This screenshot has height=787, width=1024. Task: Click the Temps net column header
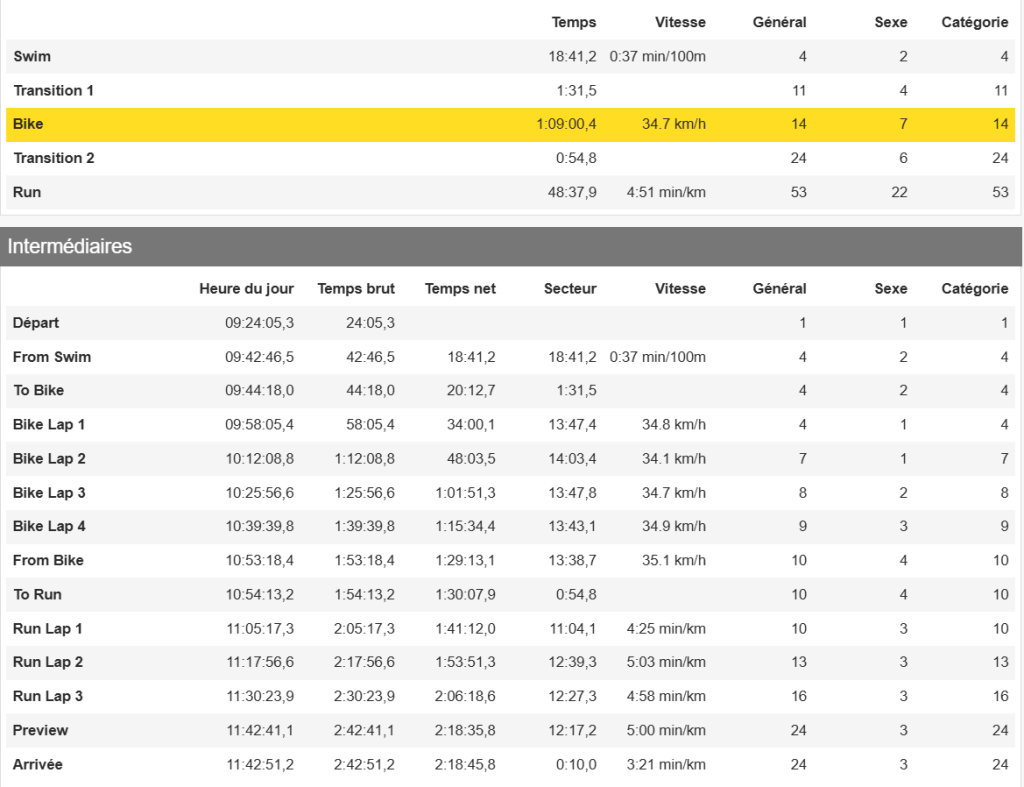[x=460, y=288]
